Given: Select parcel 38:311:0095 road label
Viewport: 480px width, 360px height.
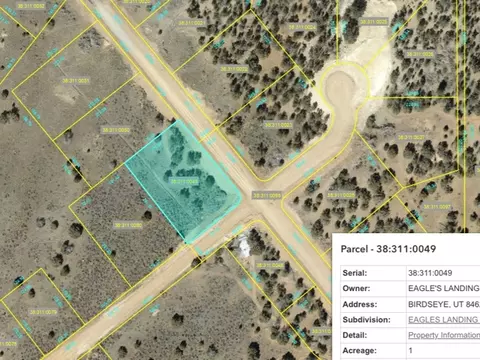Looking at the screenshot, I should [267, 195].
